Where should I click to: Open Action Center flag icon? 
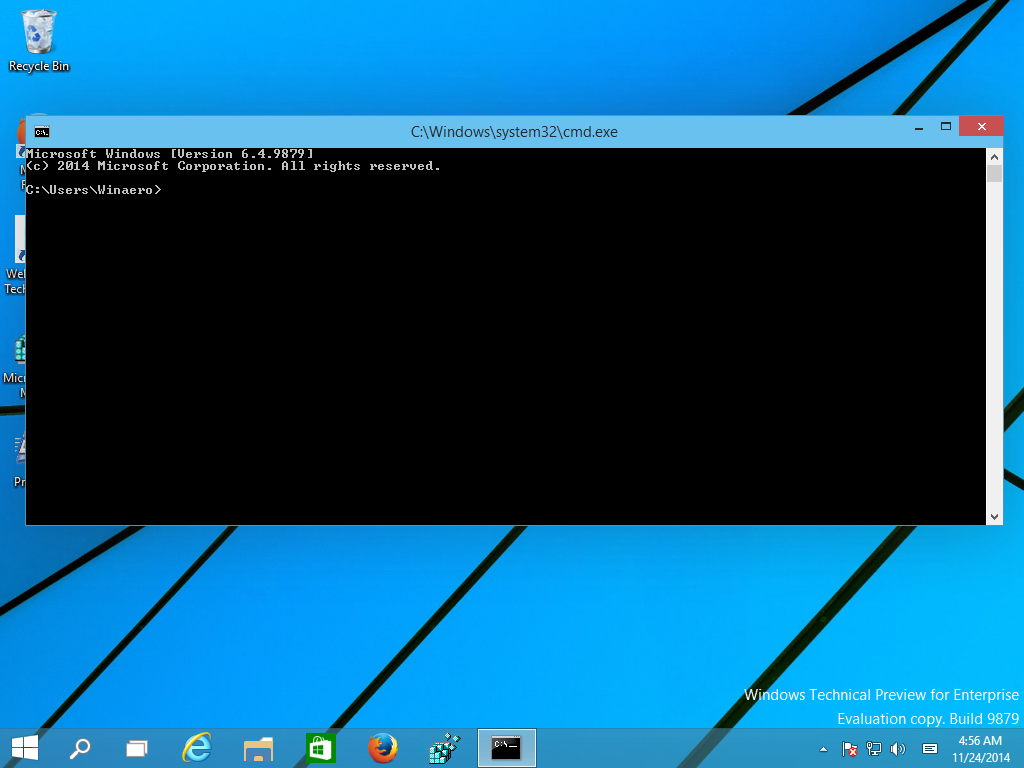tap(849, 749)
